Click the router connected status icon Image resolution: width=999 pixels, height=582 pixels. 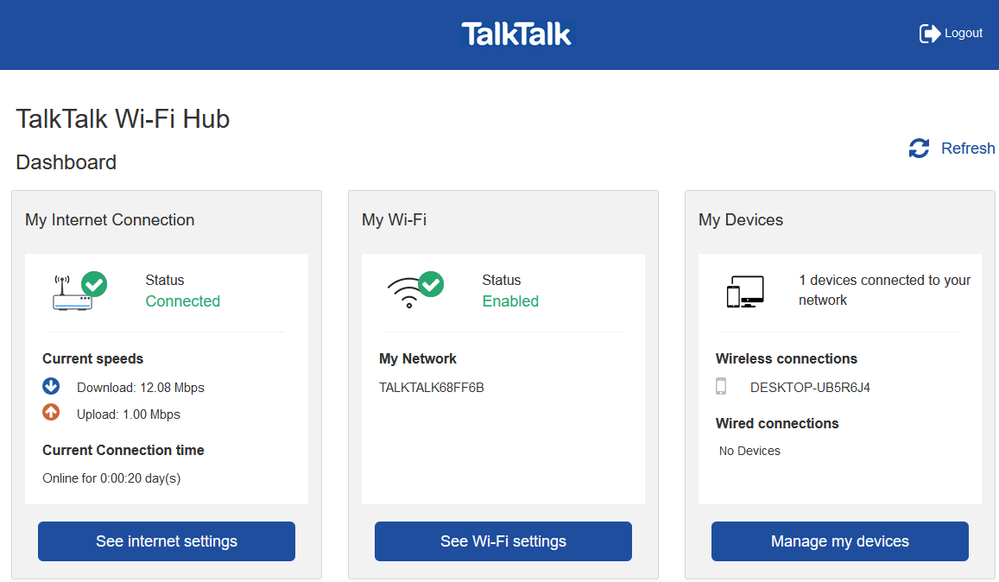point(79,291)
